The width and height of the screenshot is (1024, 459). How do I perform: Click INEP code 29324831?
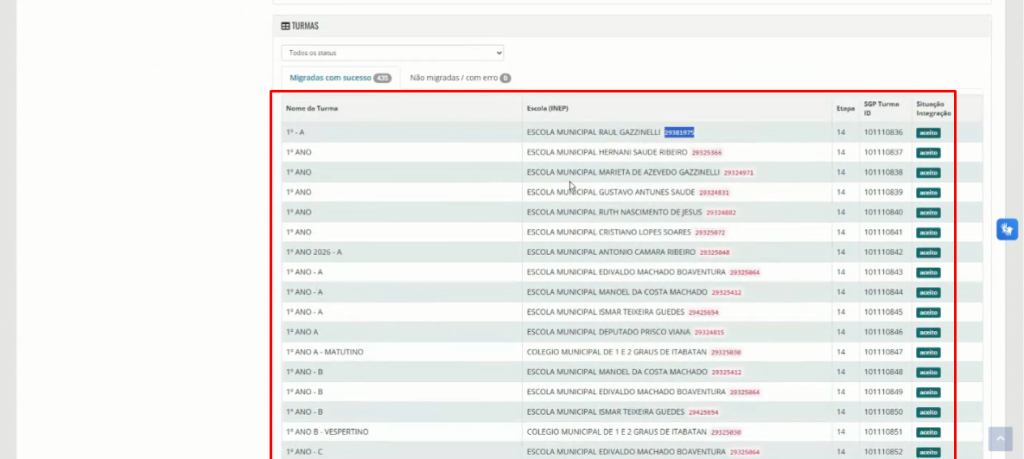[x=714, y=193]
